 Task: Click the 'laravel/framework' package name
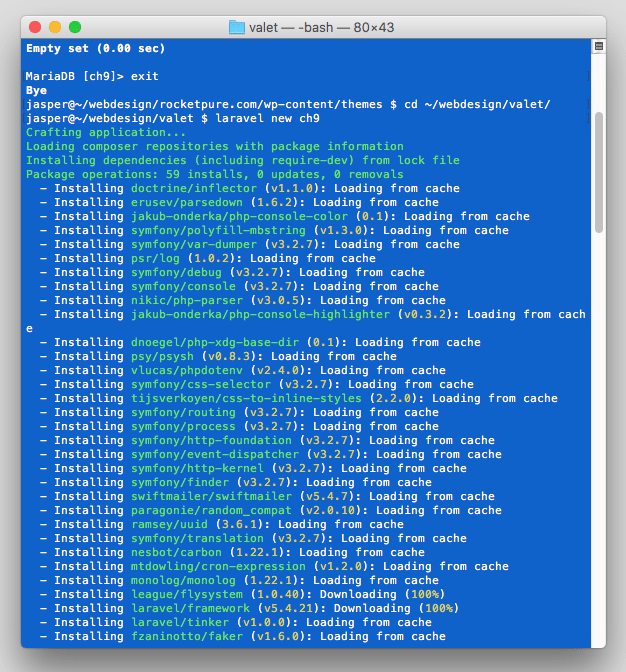(x=190, y=608)
